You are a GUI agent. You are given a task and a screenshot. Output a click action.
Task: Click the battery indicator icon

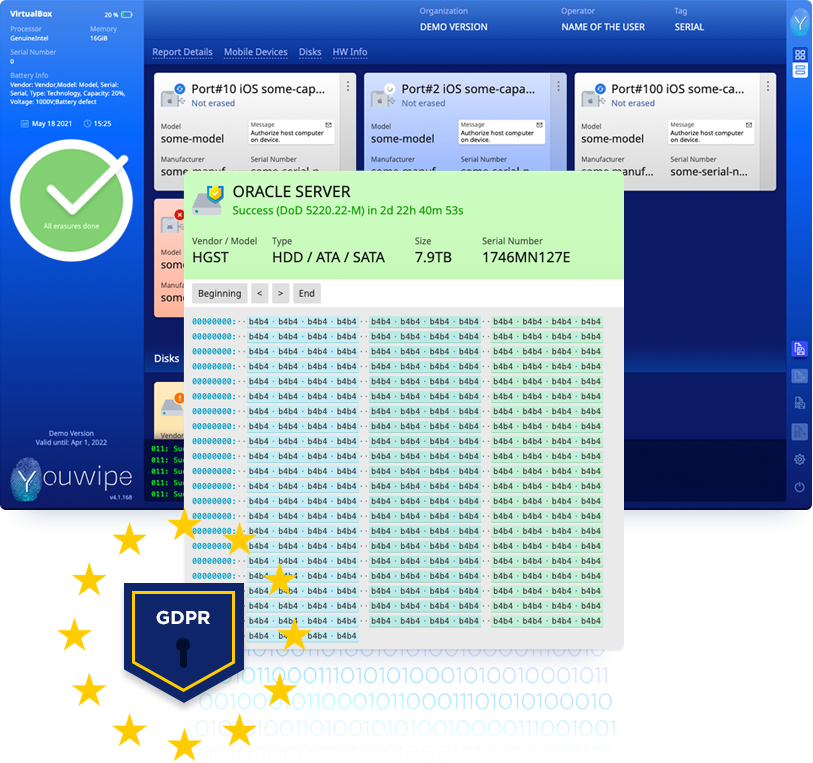click(x=127, y=15)
